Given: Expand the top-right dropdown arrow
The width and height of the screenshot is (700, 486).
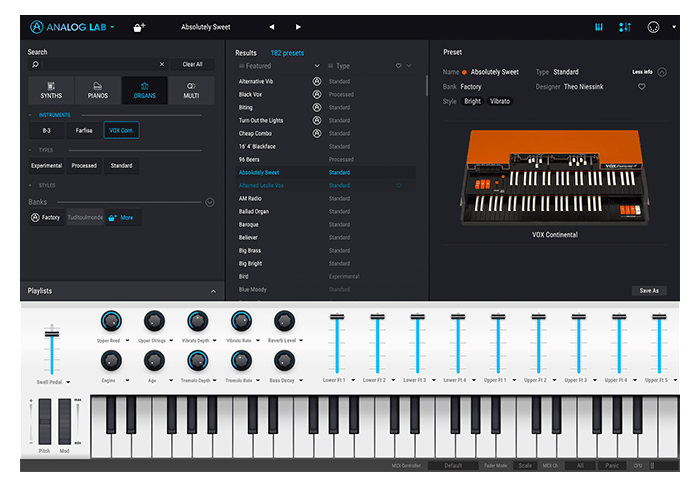Looking at the screenshot, I should coord(674,27).
